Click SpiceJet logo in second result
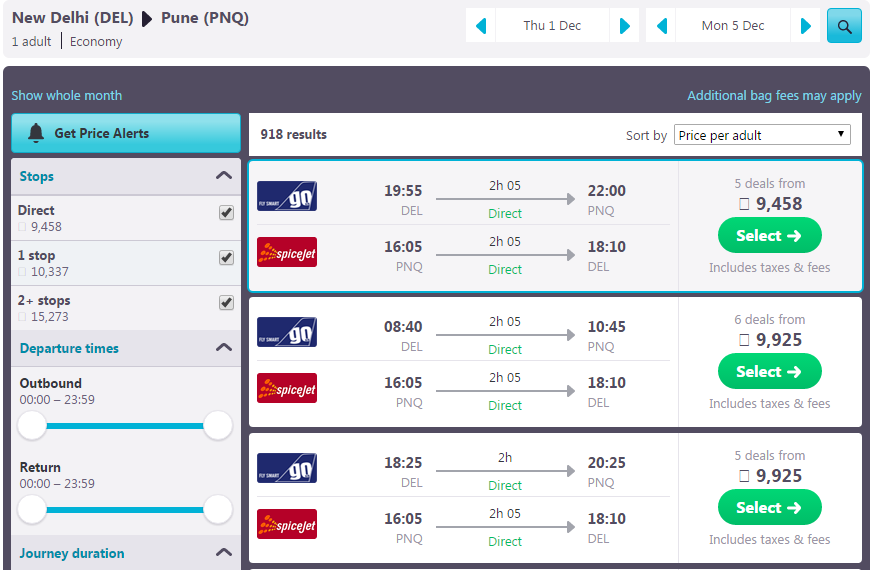Screen dimensions: 871x570 [x=287, y=388]
